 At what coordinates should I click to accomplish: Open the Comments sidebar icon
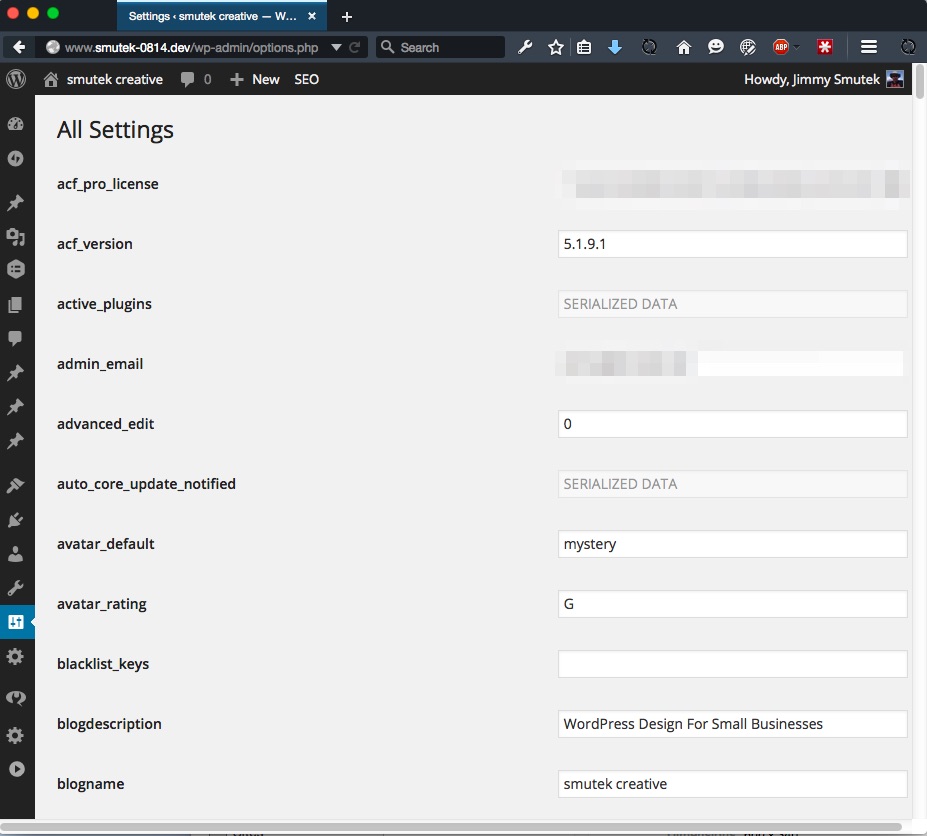[x=16, y=338]
